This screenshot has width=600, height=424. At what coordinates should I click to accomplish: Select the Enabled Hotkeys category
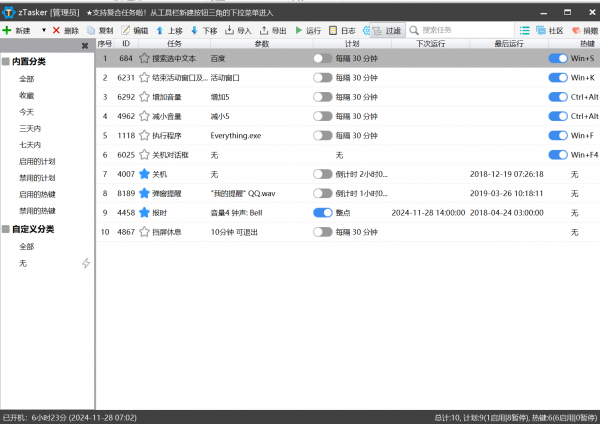tap(37, 194)
